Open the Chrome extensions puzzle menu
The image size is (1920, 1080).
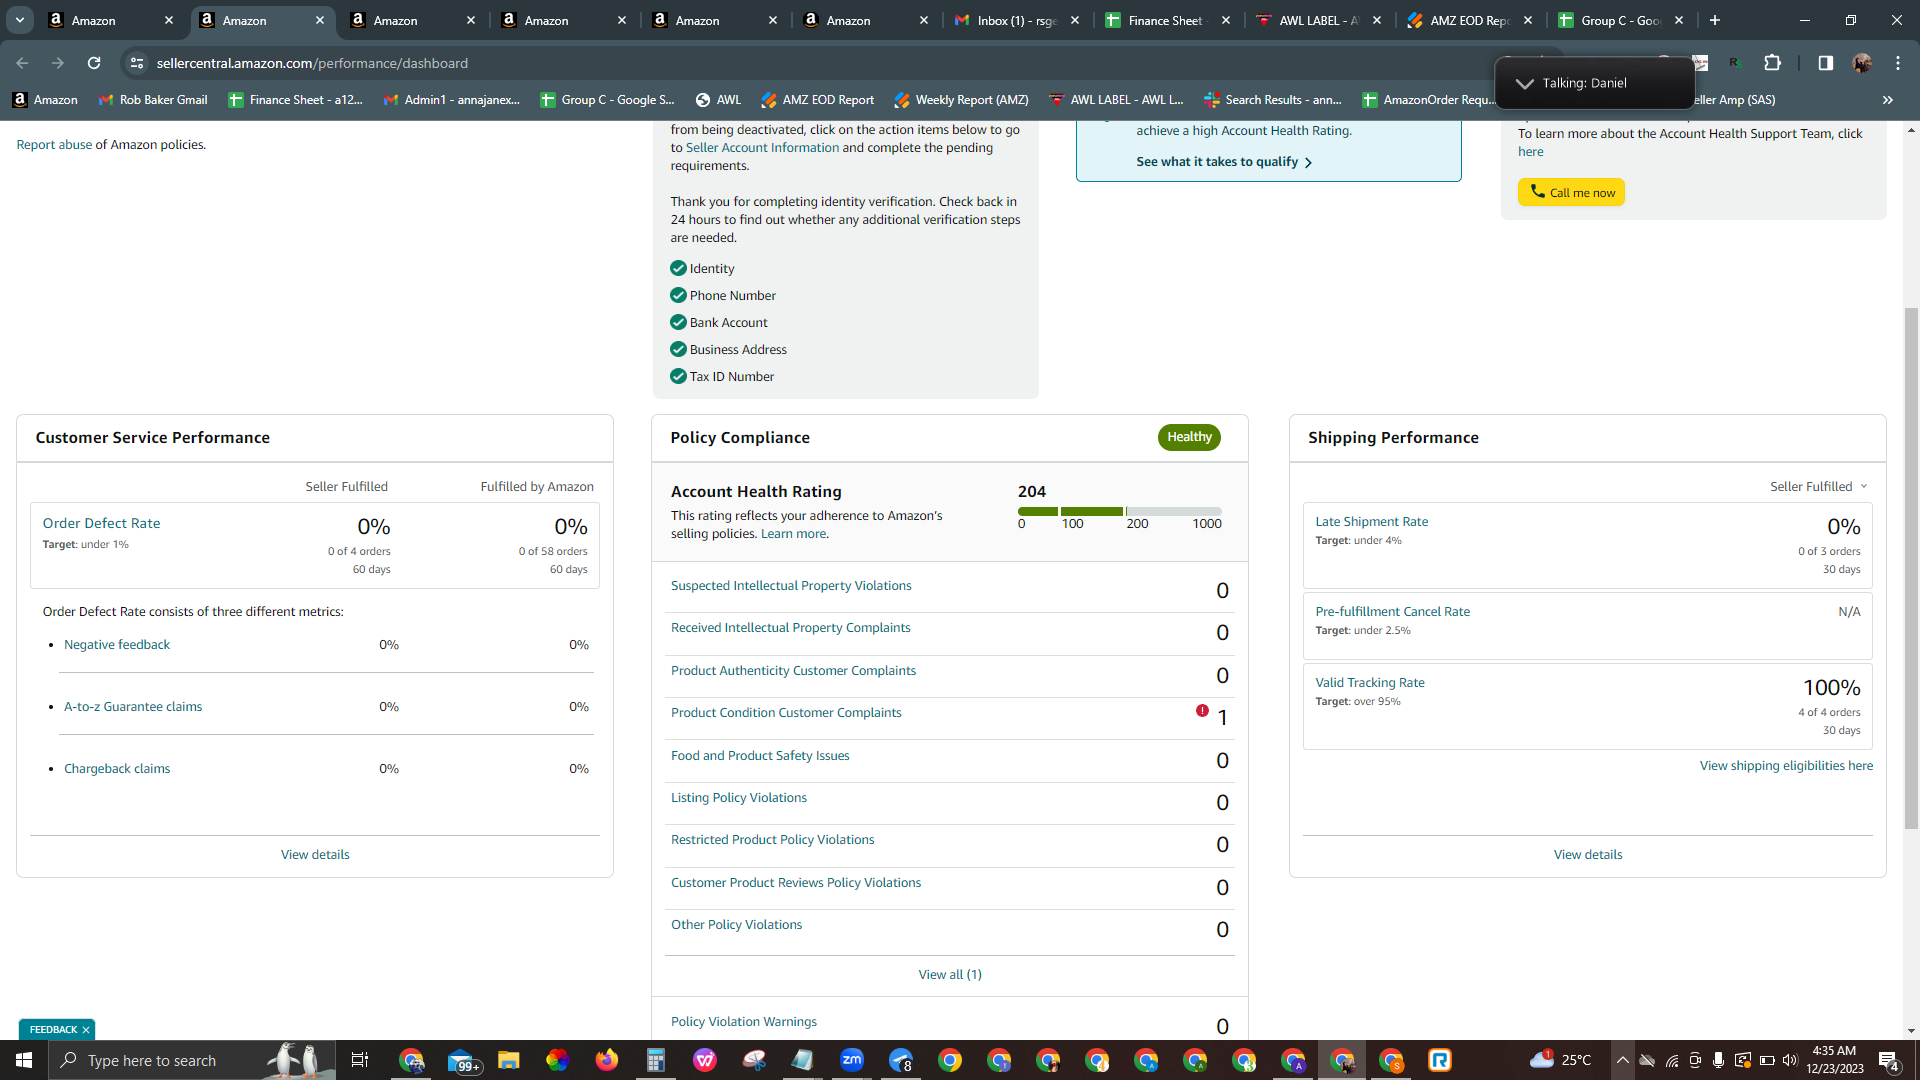tap(1773, 63)
